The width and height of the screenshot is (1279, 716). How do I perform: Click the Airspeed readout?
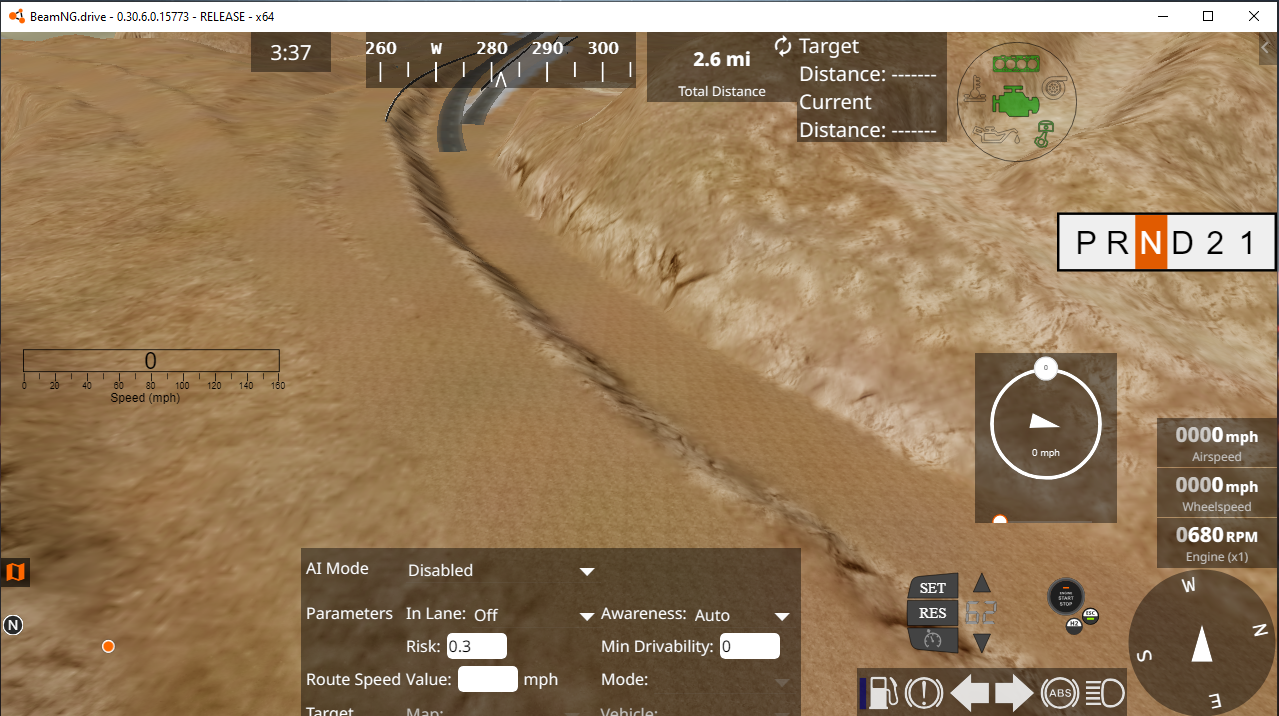1217,443
